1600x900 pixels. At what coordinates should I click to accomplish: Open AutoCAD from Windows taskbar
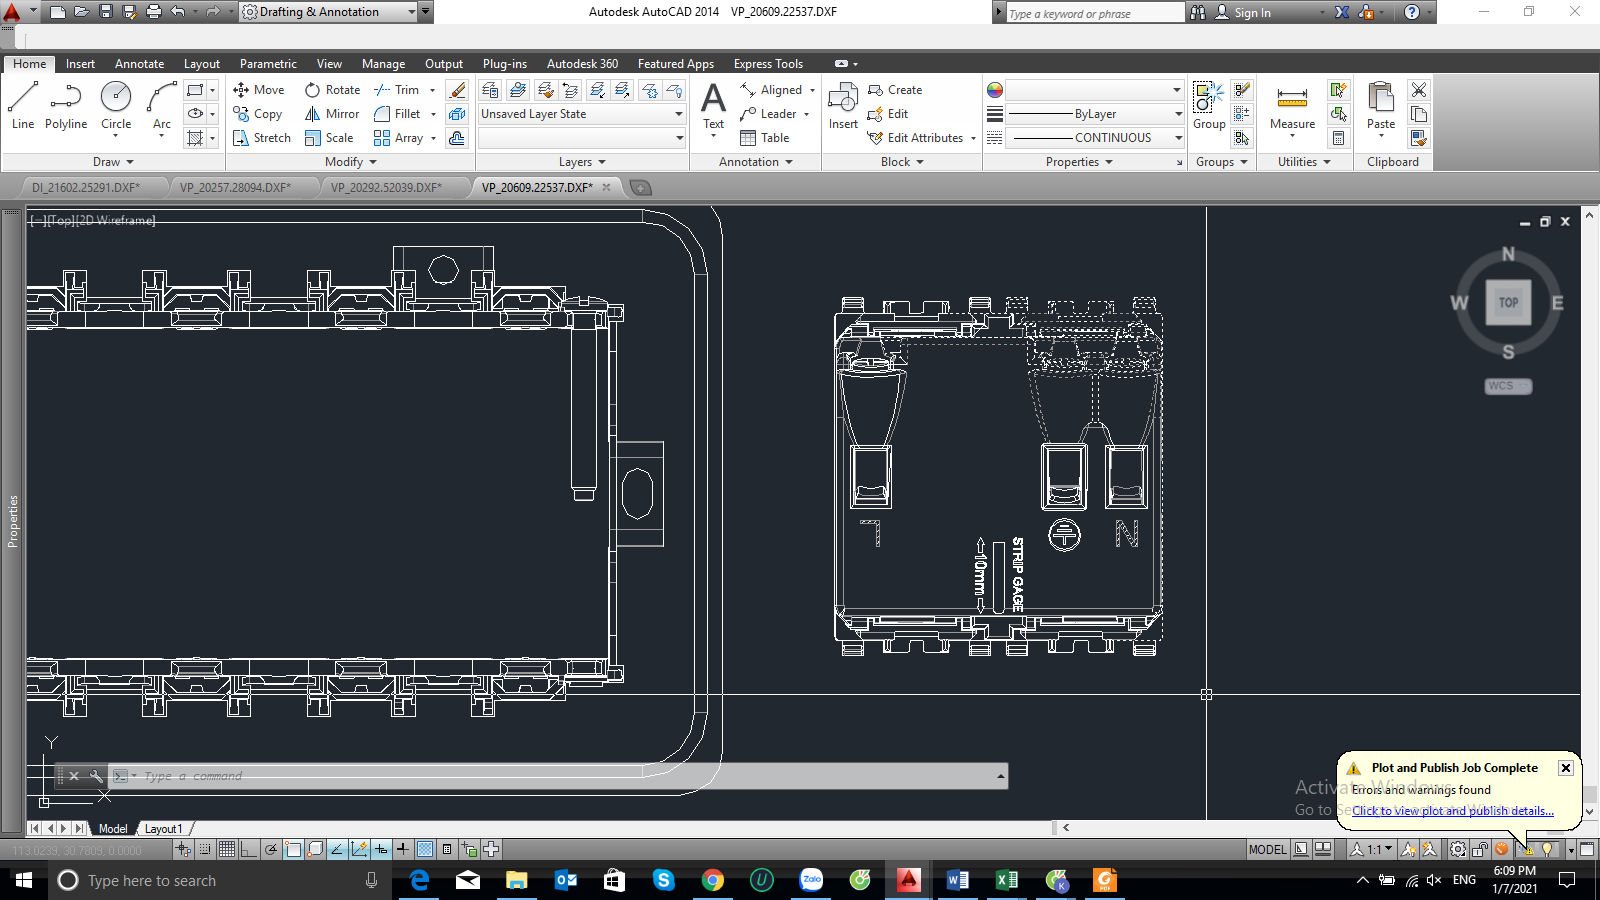tap(908, 880)
